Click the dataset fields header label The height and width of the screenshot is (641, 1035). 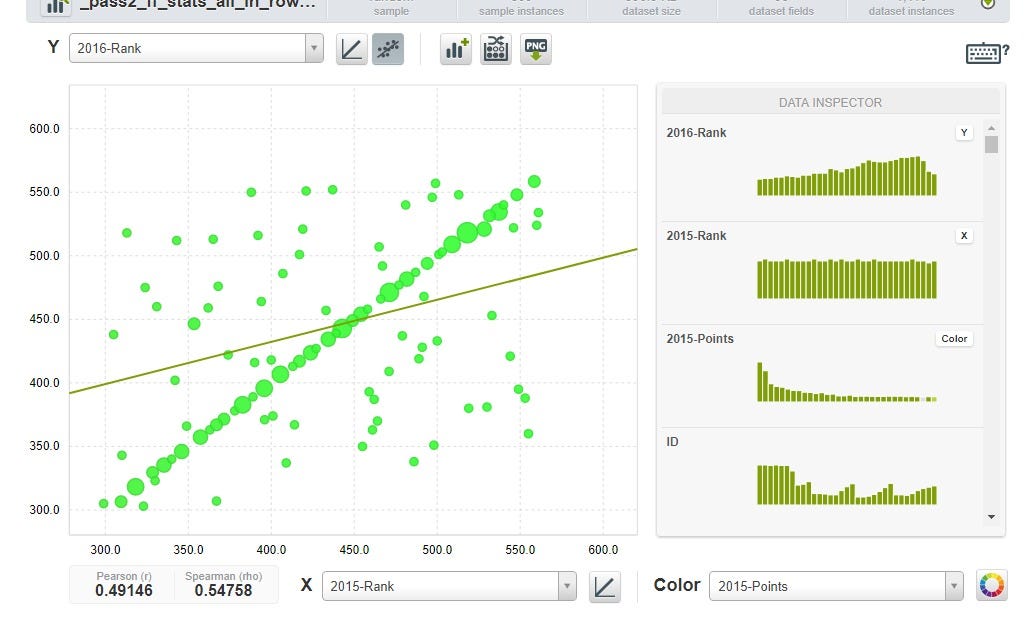(x=782, y=11)
